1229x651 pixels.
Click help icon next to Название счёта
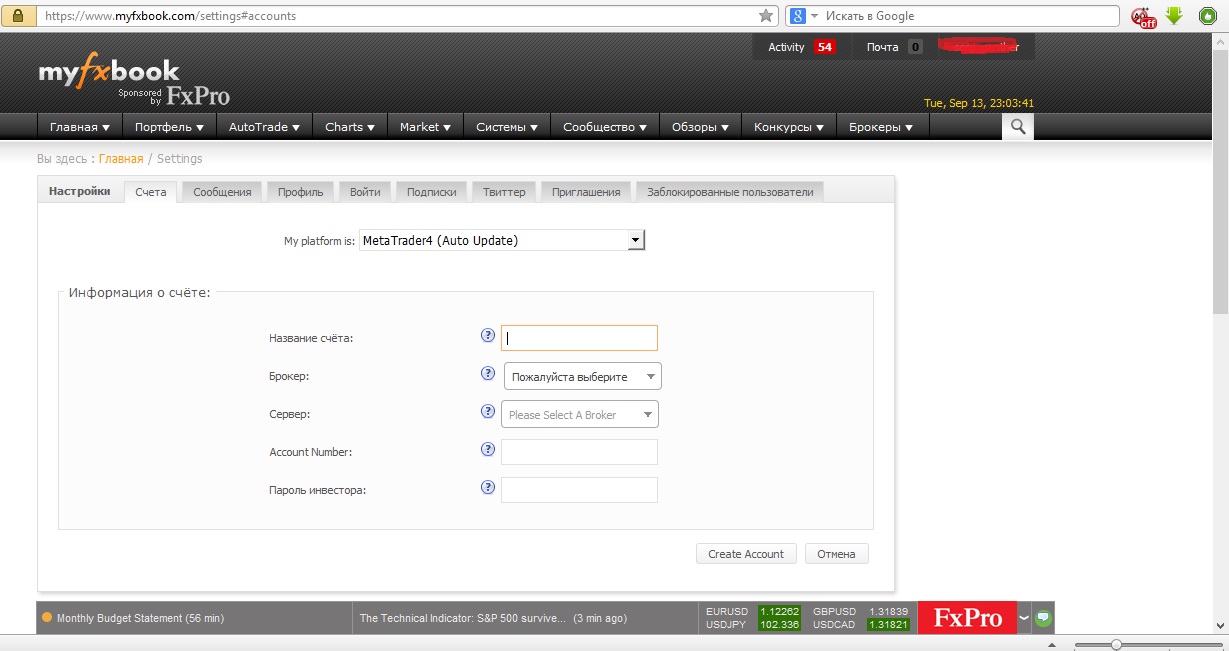click(x=488, y=336)
